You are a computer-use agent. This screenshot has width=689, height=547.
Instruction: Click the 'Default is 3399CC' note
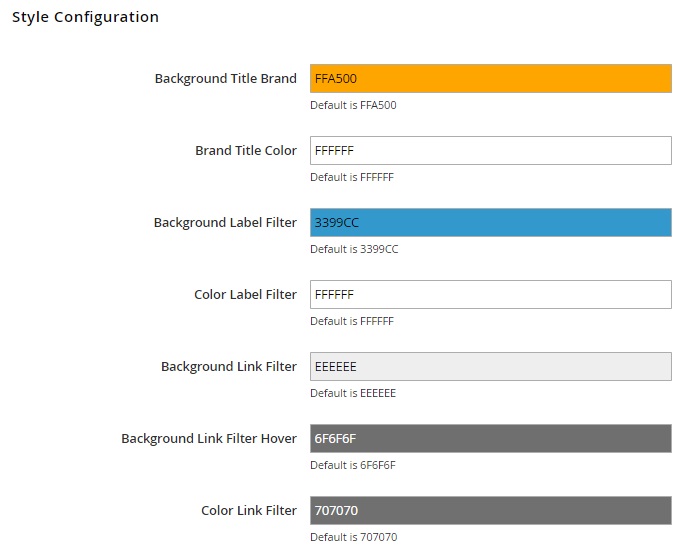click(x=354, y=250)
